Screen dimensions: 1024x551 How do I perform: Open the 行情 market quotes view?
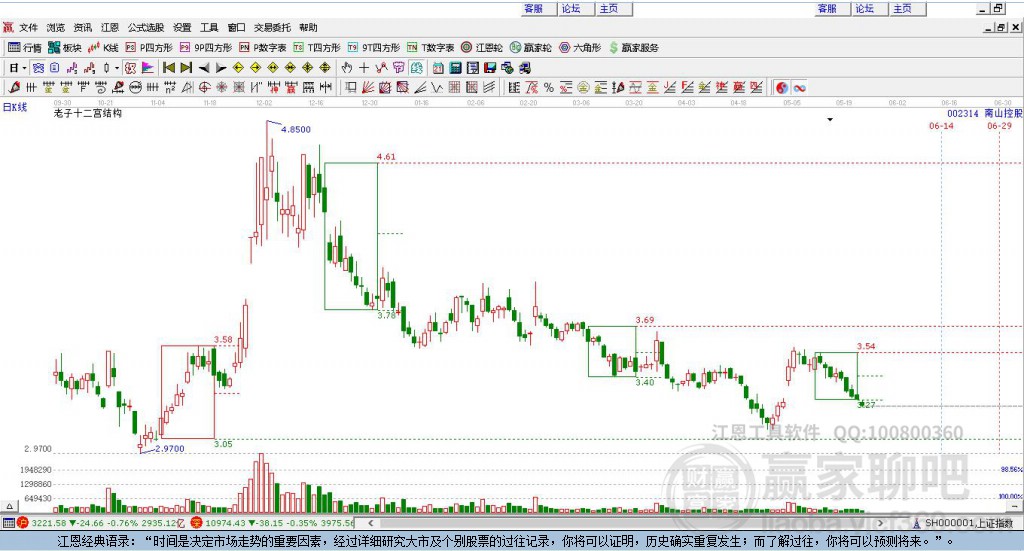pyautogui.click(x=24, y=48)
